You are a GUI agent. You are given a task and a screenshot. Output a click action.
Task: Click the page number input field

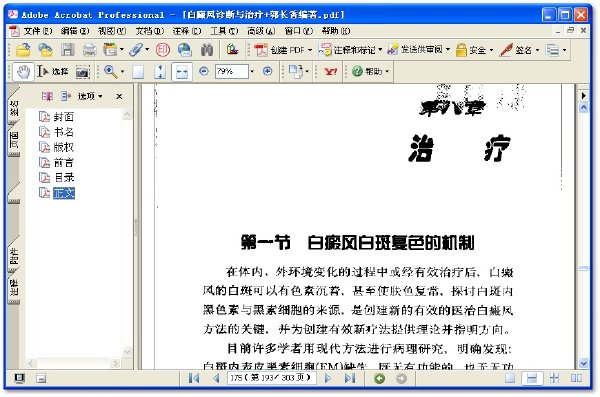[x=272, y=378]
